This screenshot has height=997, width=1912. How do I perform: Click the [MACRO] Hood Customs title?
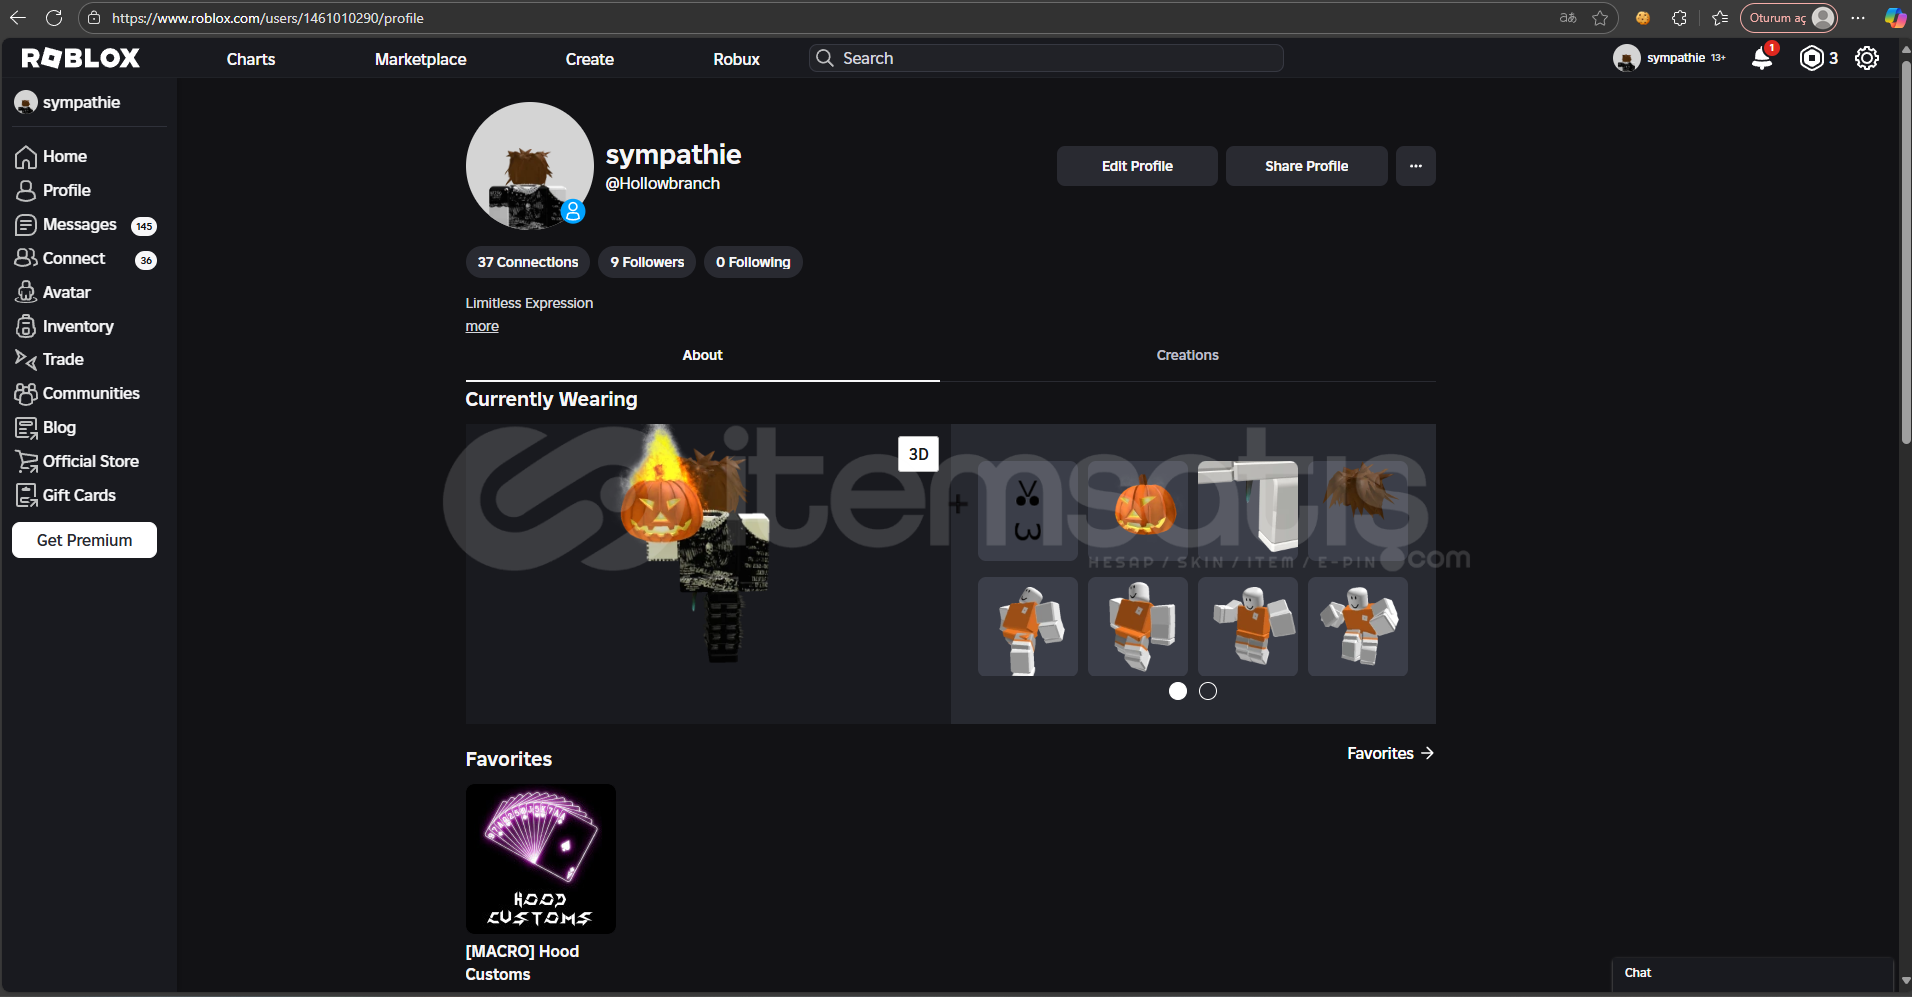pos(522,963)
